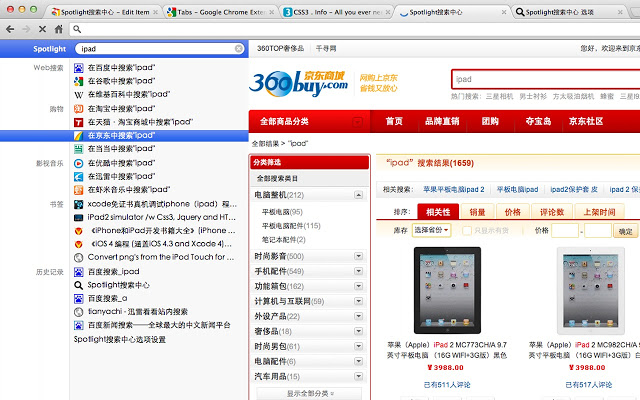Click the Youku play icon
Screen dimensions: 640x400
coord(78,163)
